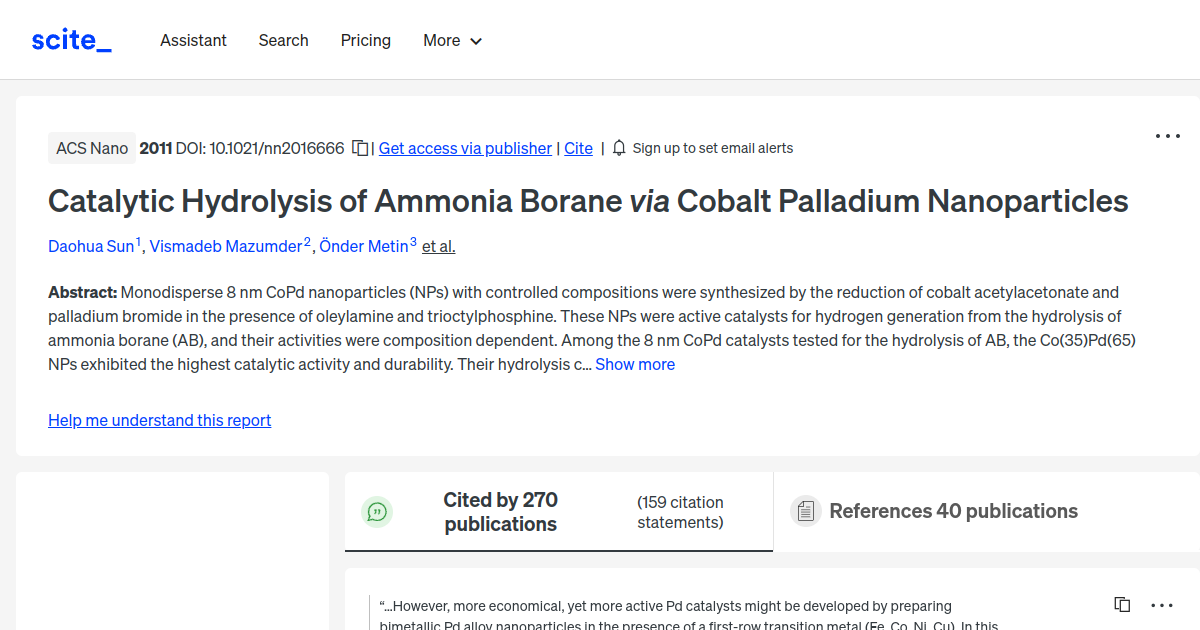Image resolution: width=1200 pixels, height=630 pixels.
Task: Open the Assistant page
Action: pos(193,40)
